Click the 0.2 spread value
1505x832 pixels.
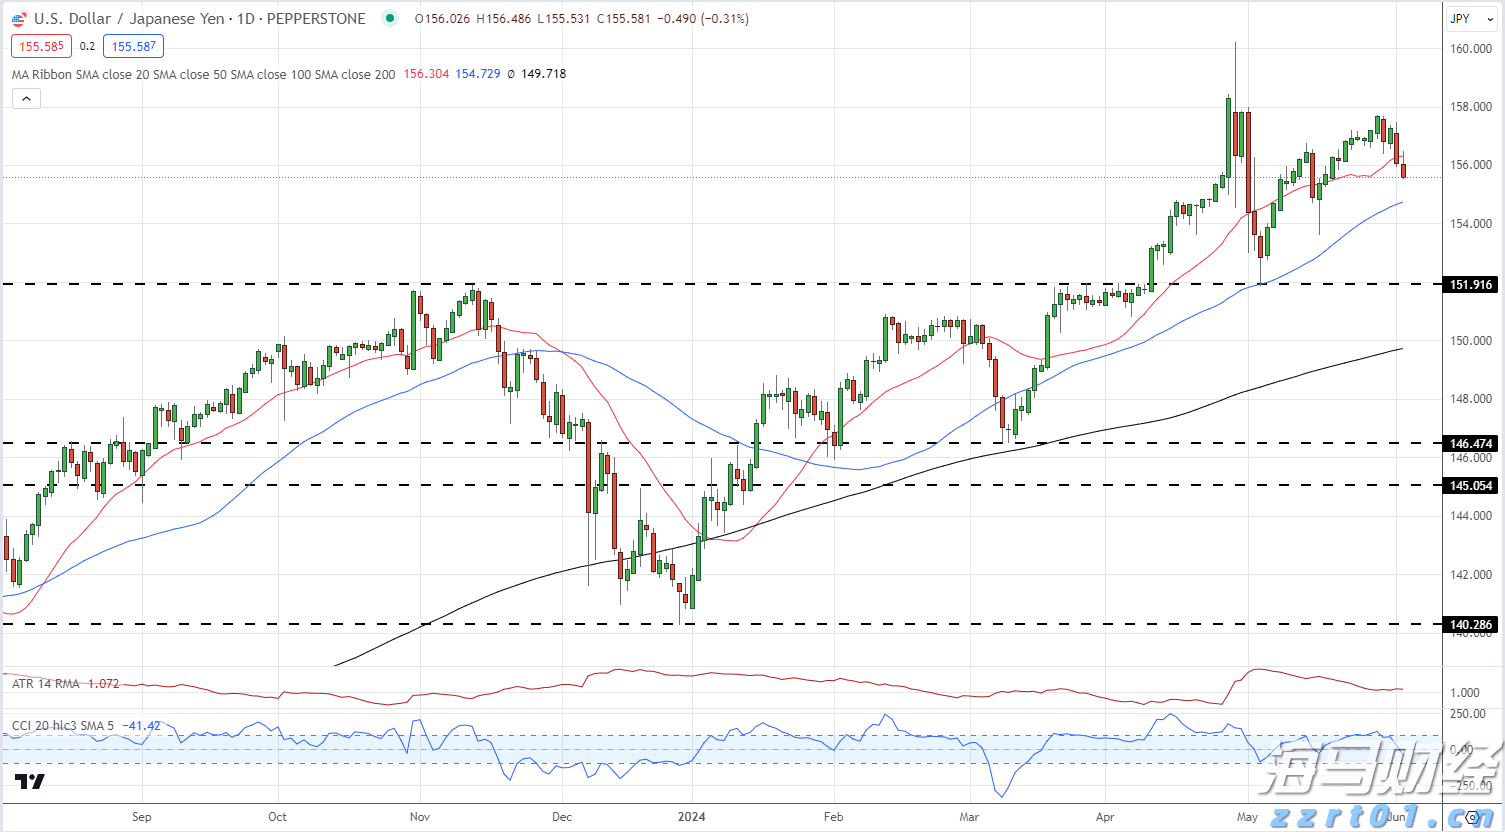(87, 46)
